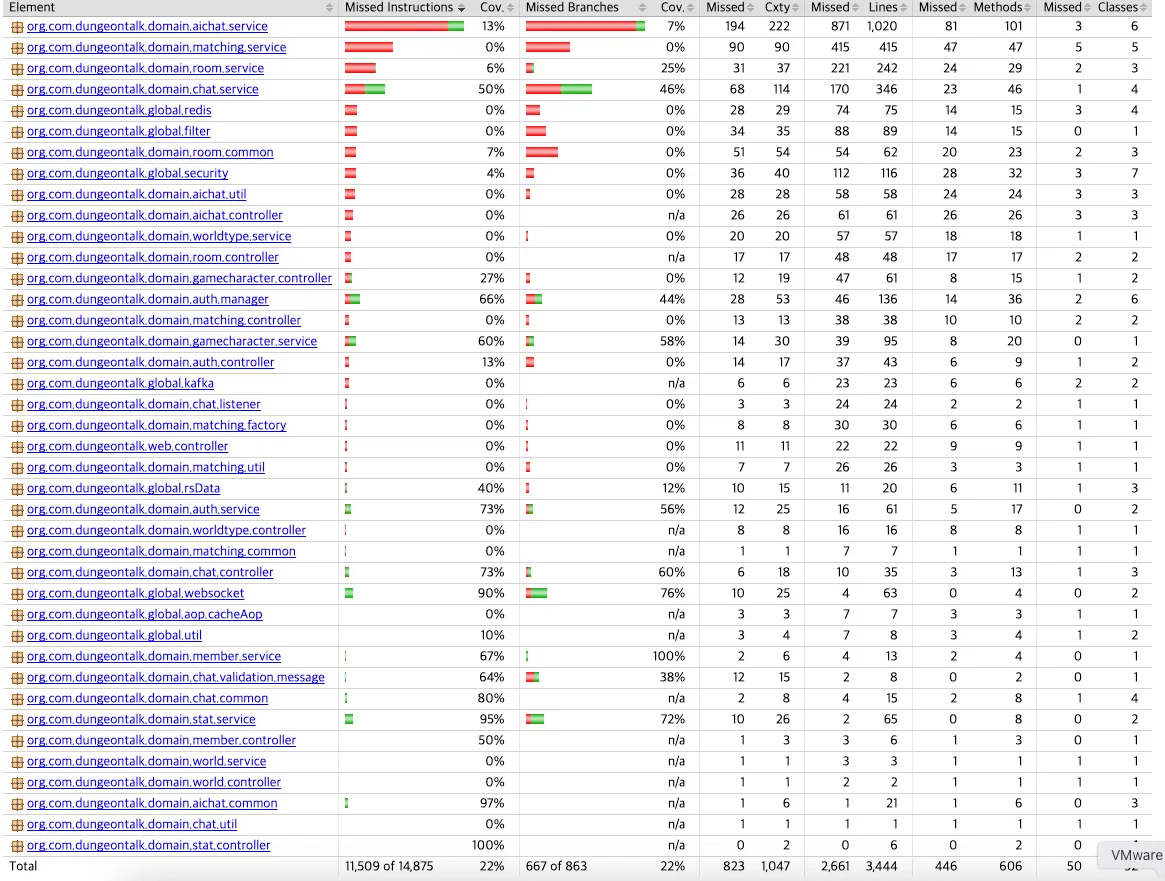Open org.com.dungeontalk.domain.member.controller link
1165x881 pixels.
(161, 741)
